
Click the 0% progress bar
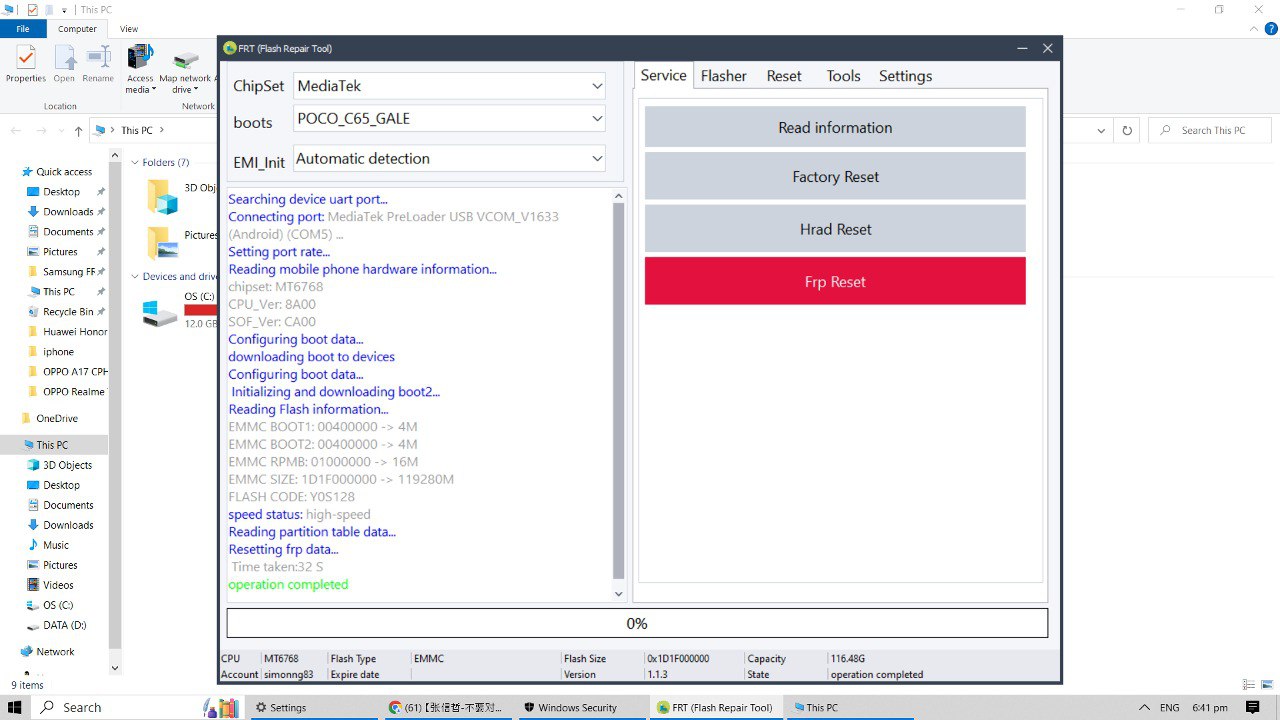click(x=637, y=623)
